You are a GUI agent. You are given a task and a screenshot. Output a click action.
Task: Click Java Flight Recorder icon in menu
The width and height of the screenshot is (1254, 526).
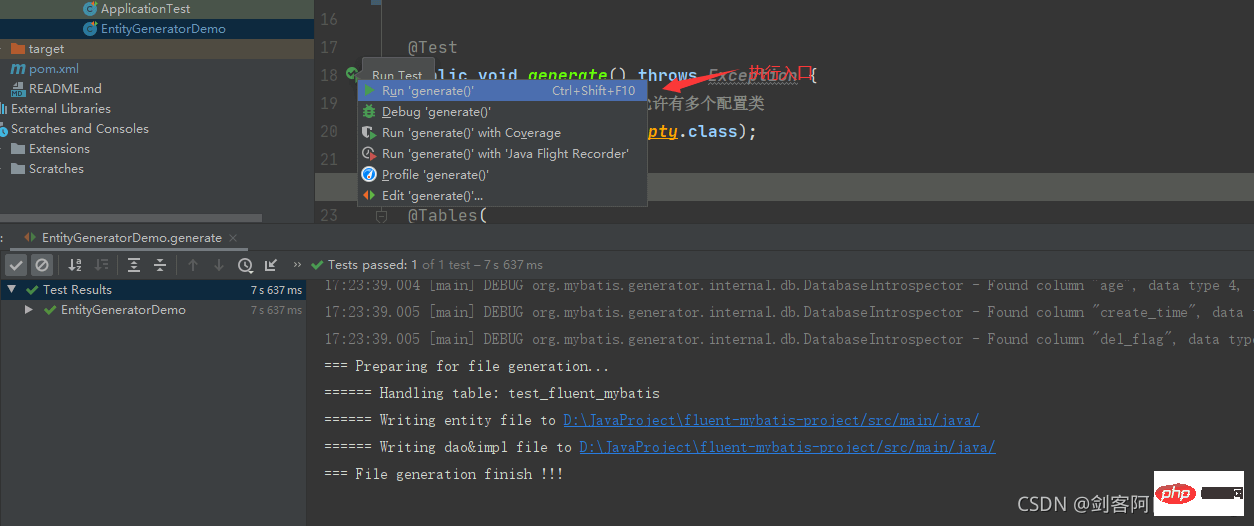[x=369, y=154]
